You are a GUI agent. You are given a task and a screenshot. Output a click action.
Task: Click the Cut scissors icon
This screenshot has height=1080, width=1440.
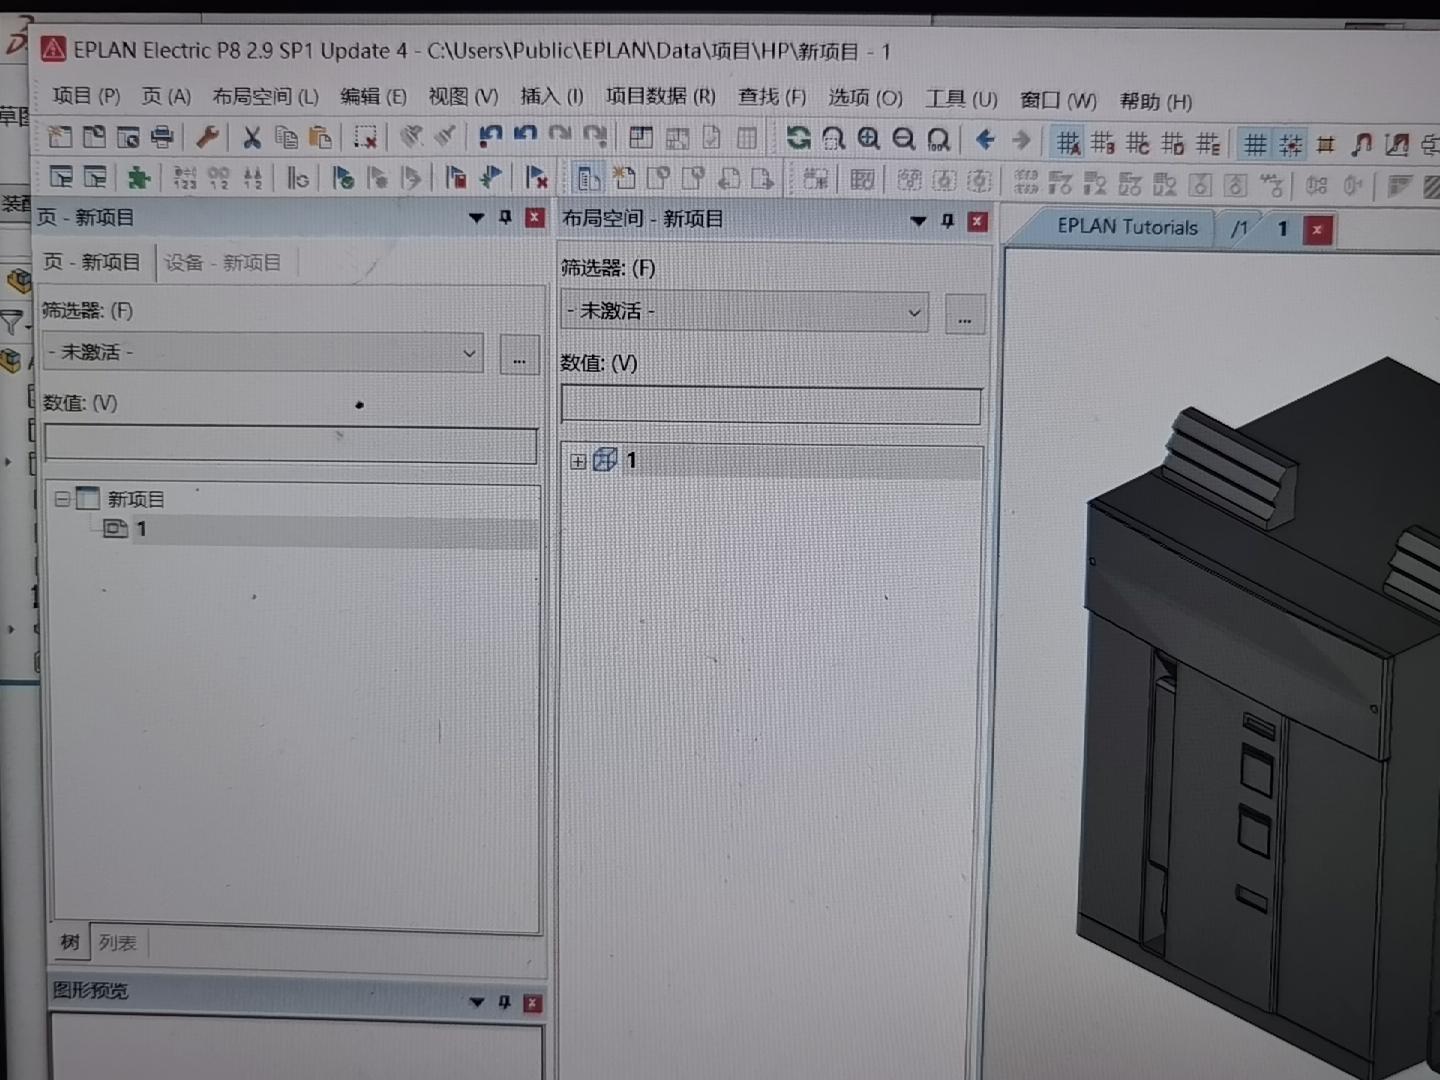[252, 137]
